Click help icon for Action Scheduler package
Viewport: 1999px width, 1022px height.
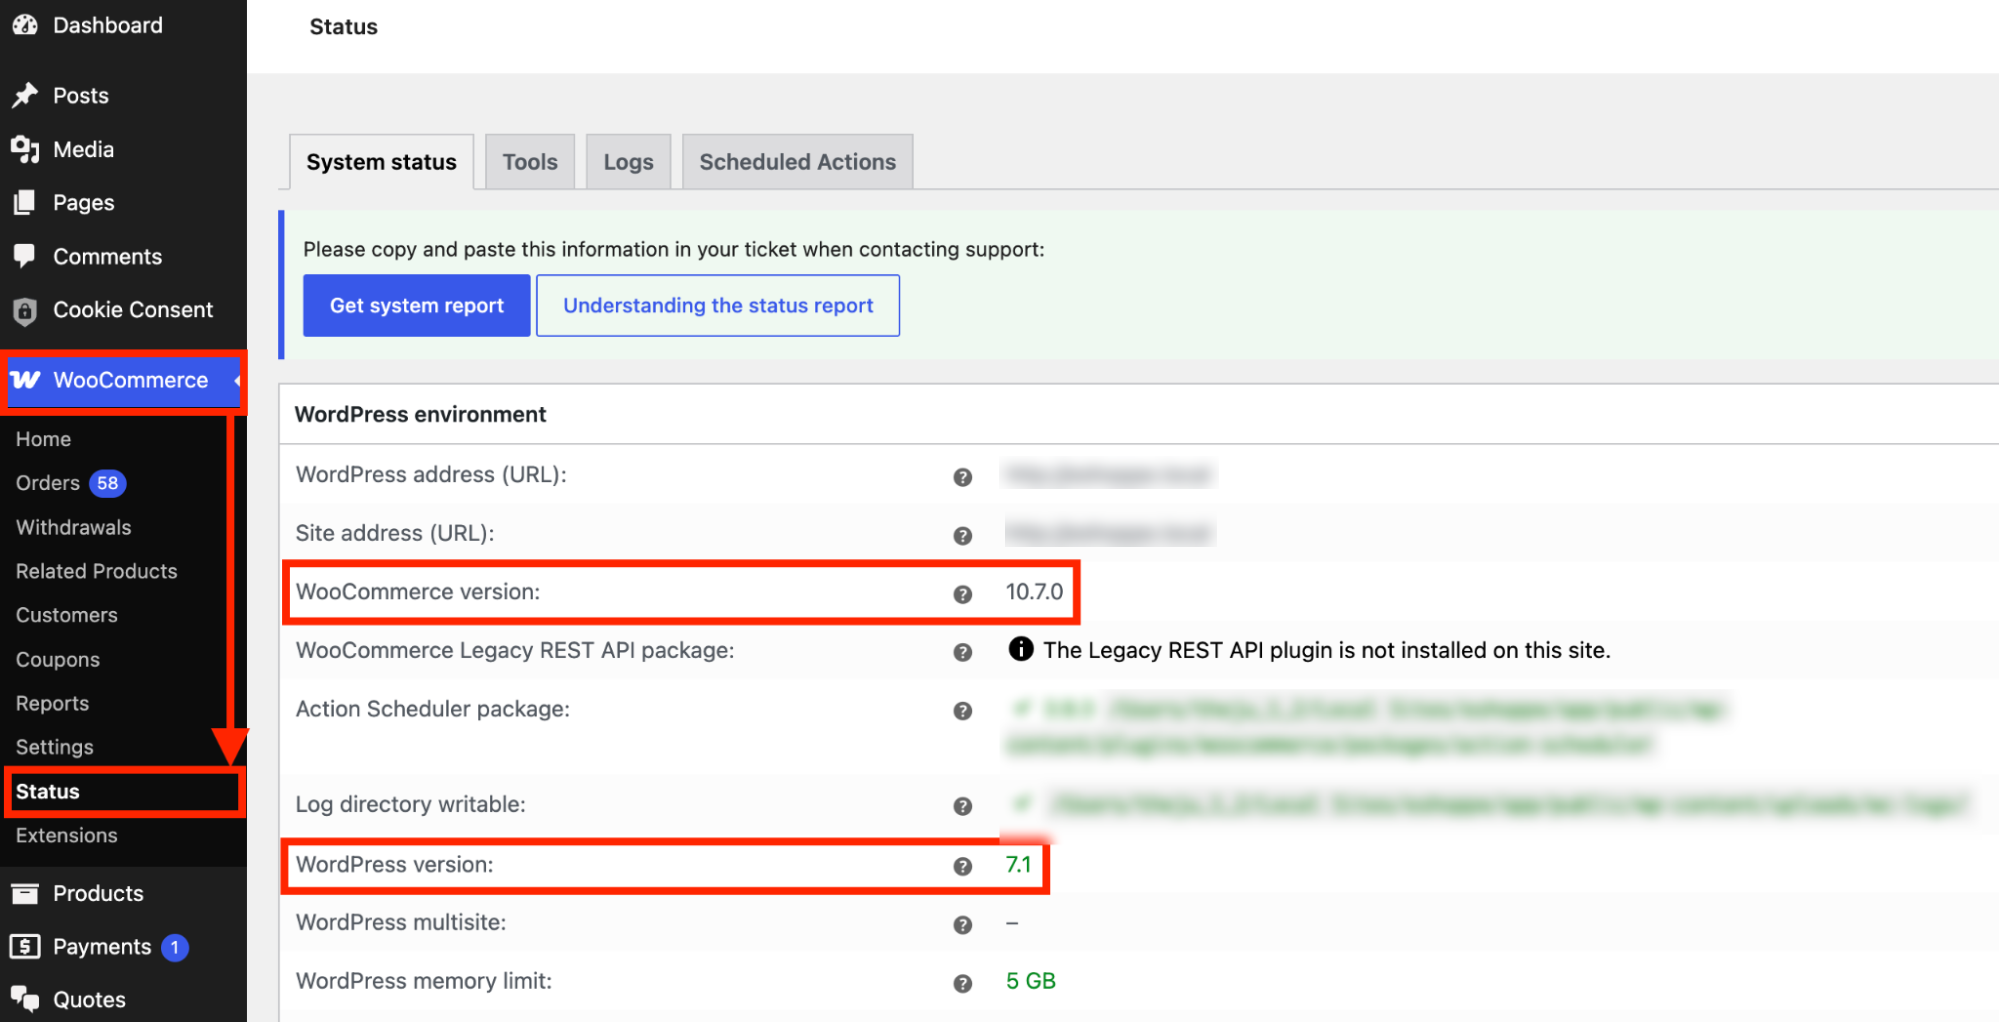[963, 711]
